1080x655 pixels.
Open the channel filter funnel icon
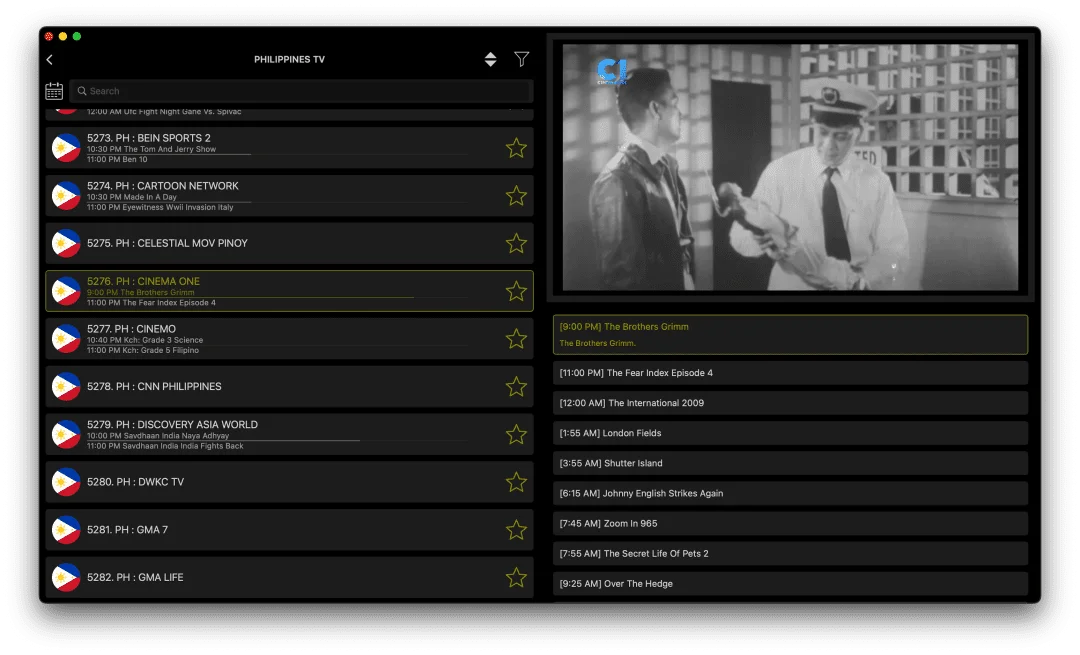point(521,59)
